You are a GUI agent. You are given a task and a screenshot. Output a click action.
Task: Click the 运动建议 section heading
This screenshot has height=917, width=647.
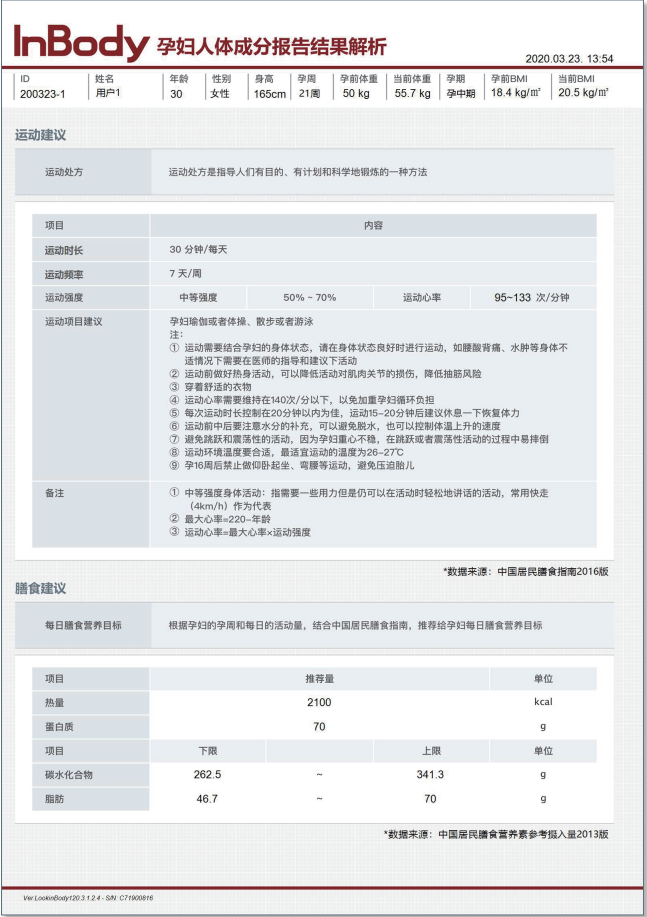pyautogui.click(x=40, y=135)
